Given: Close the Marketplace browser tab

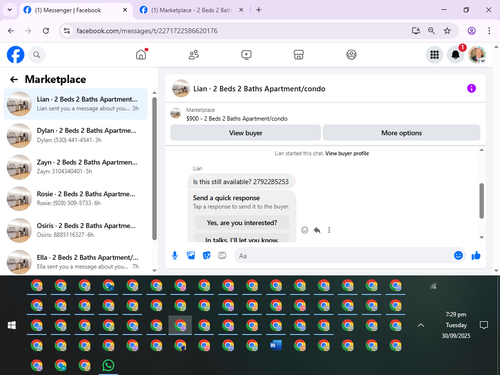Looking at the screenshot, I should [x=241, y=10].
